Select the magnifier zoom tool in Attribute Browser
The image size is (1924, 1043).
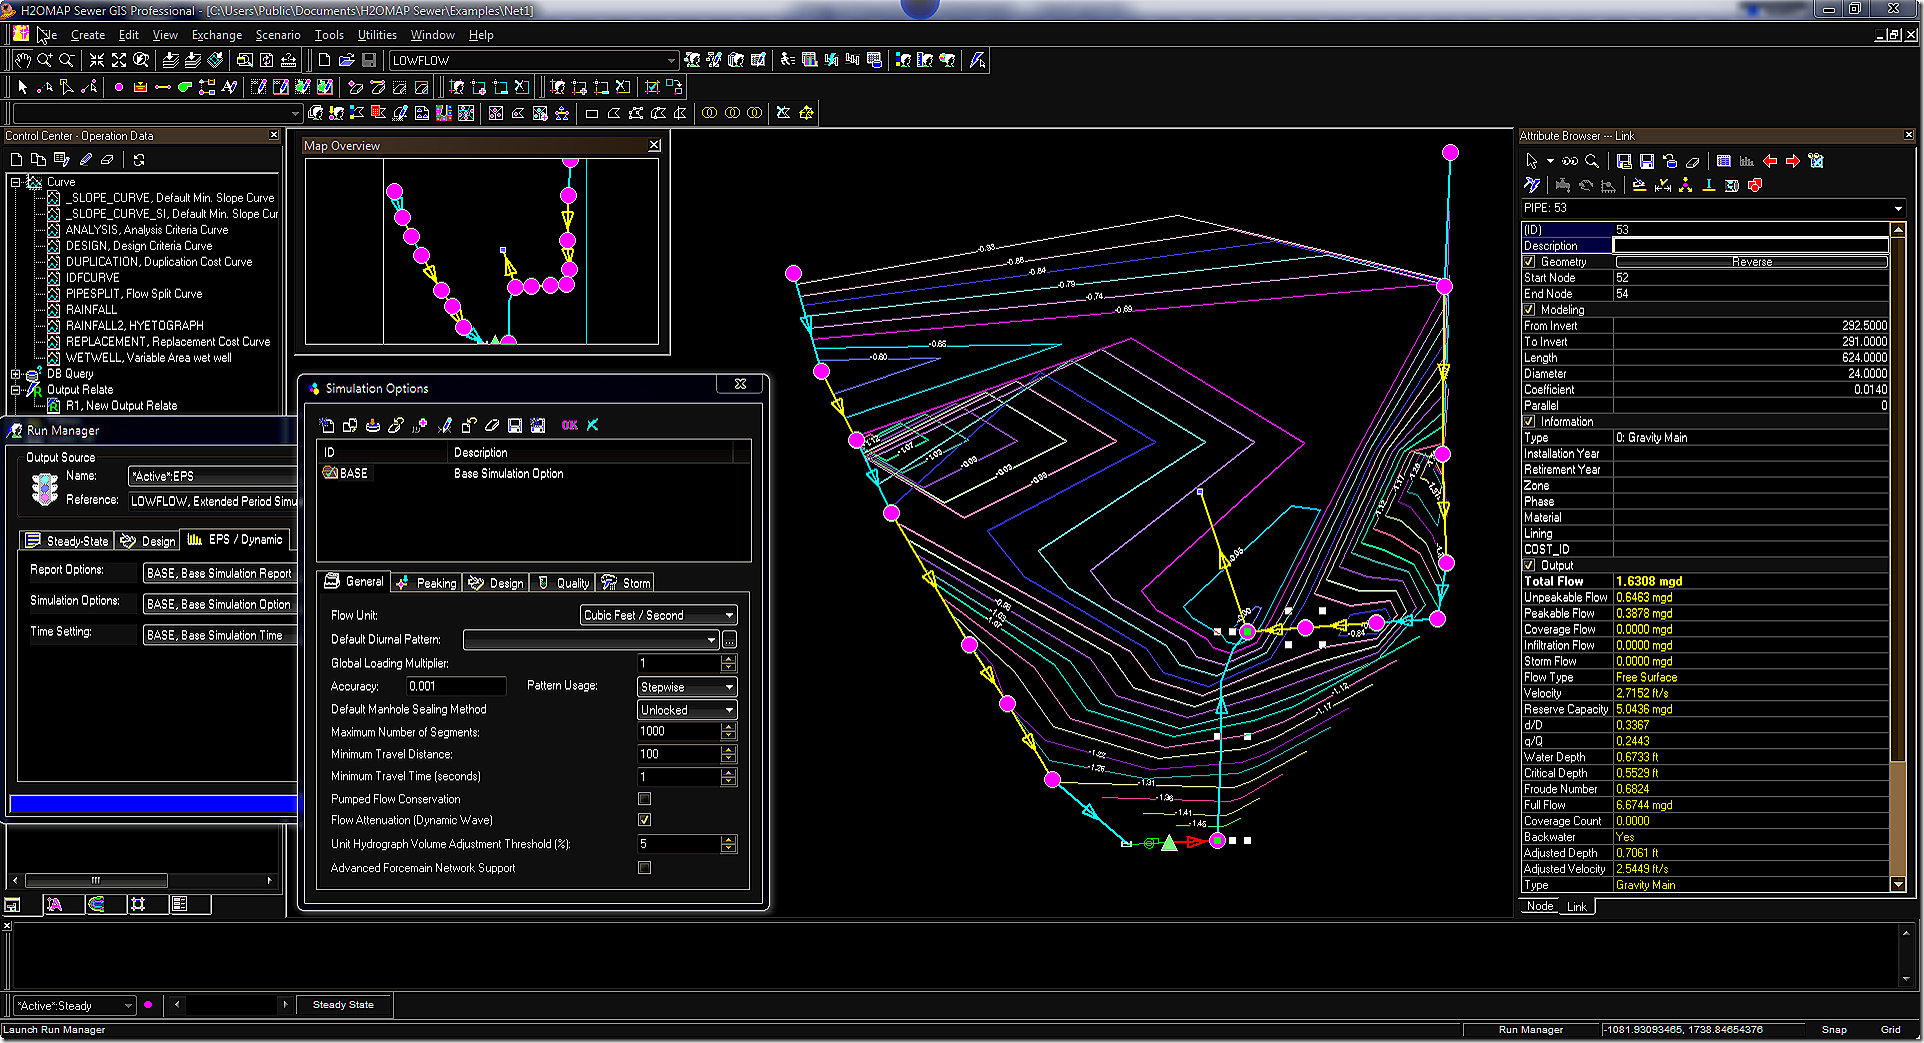tap(1591, 161)
